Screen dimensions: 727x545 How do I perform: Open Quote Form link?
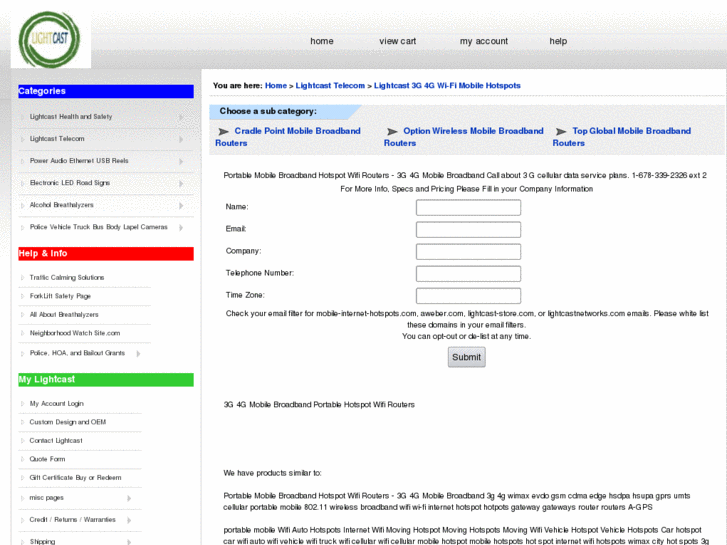click(x=47, y=459)
